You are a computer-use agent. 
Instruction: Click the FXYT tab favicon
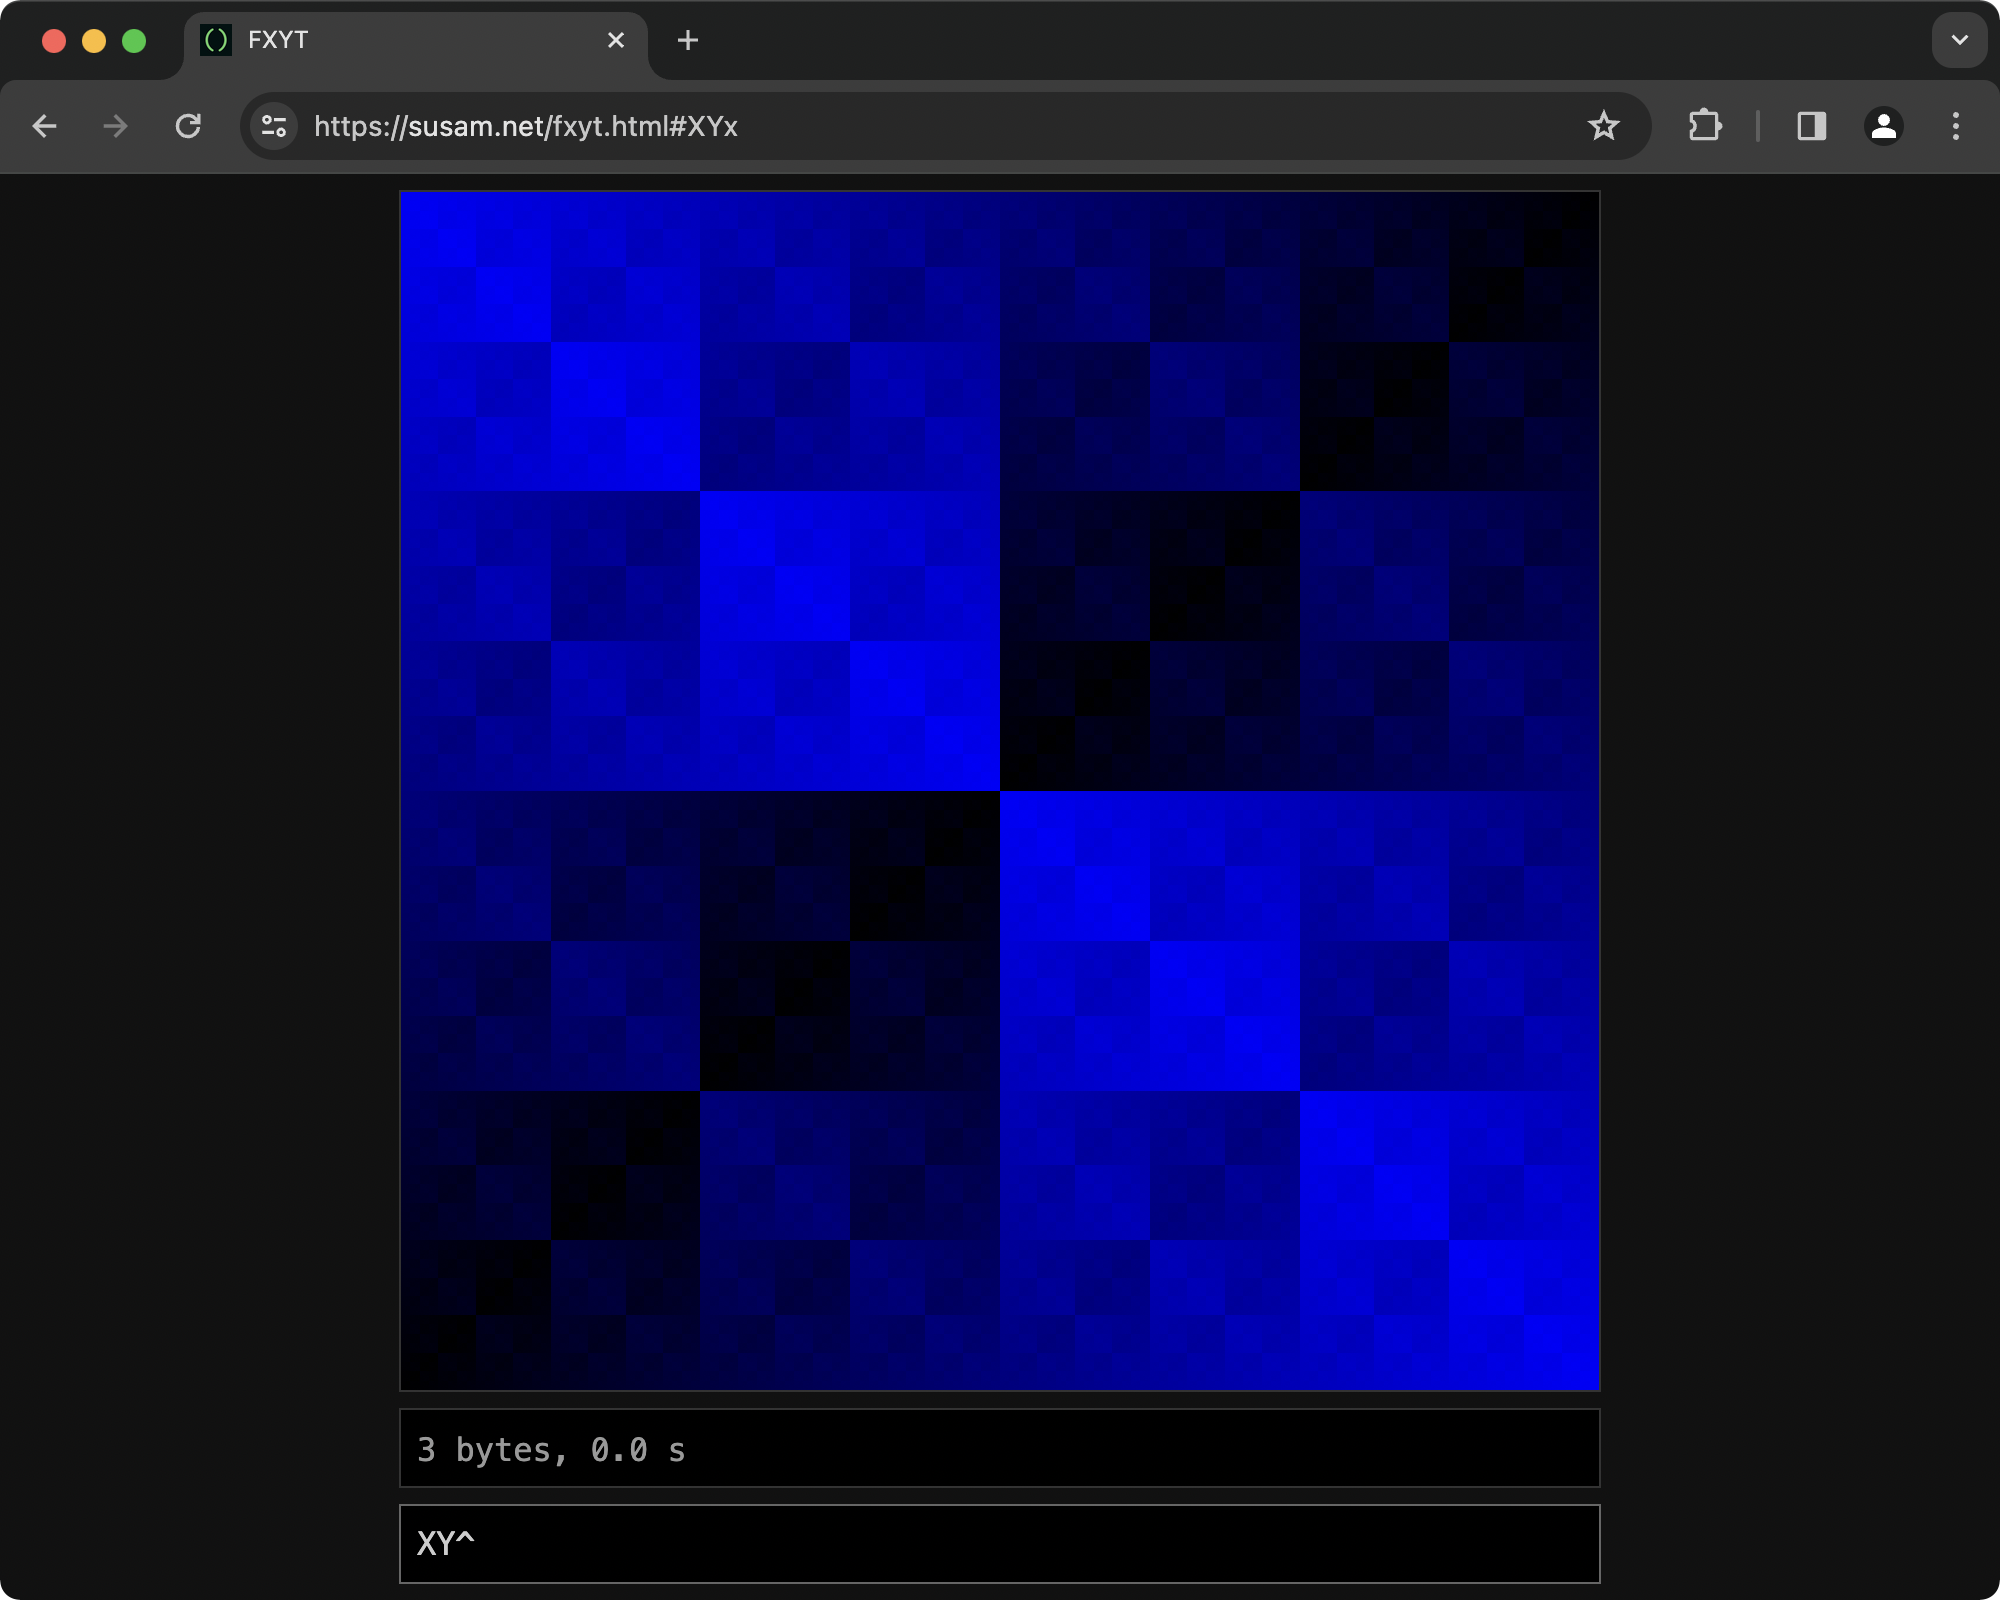(x=218, y=40)
